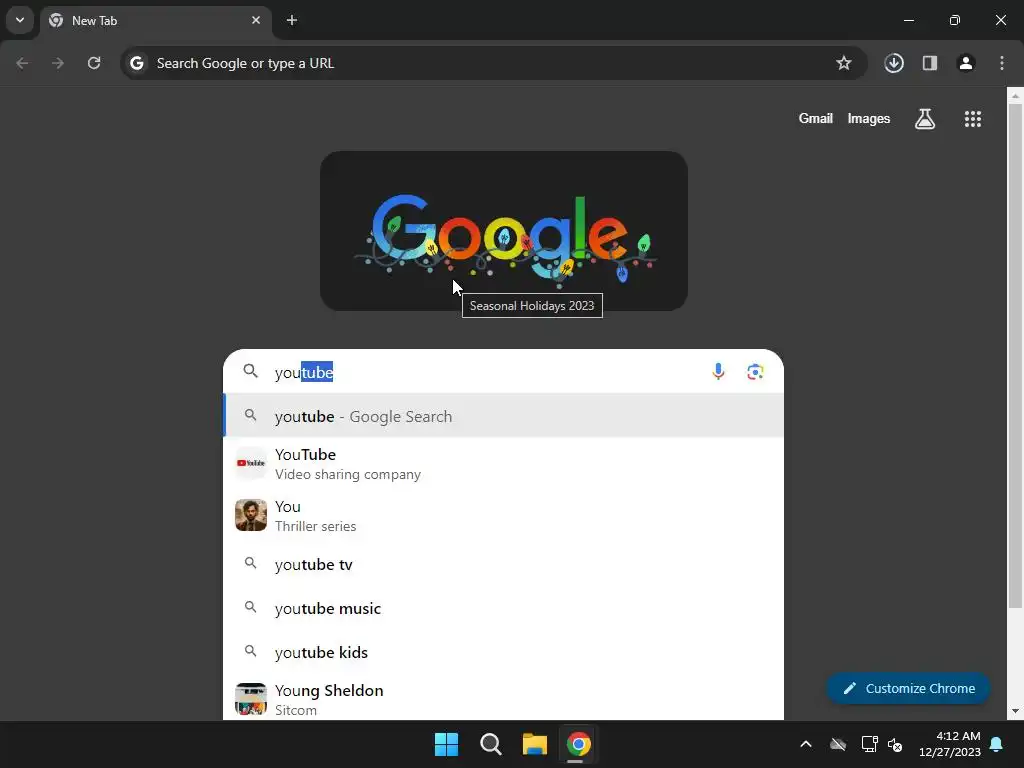Open the clock showing 4:12 AM
This screenshot has width=1024, height=768.
pos(950,744)
